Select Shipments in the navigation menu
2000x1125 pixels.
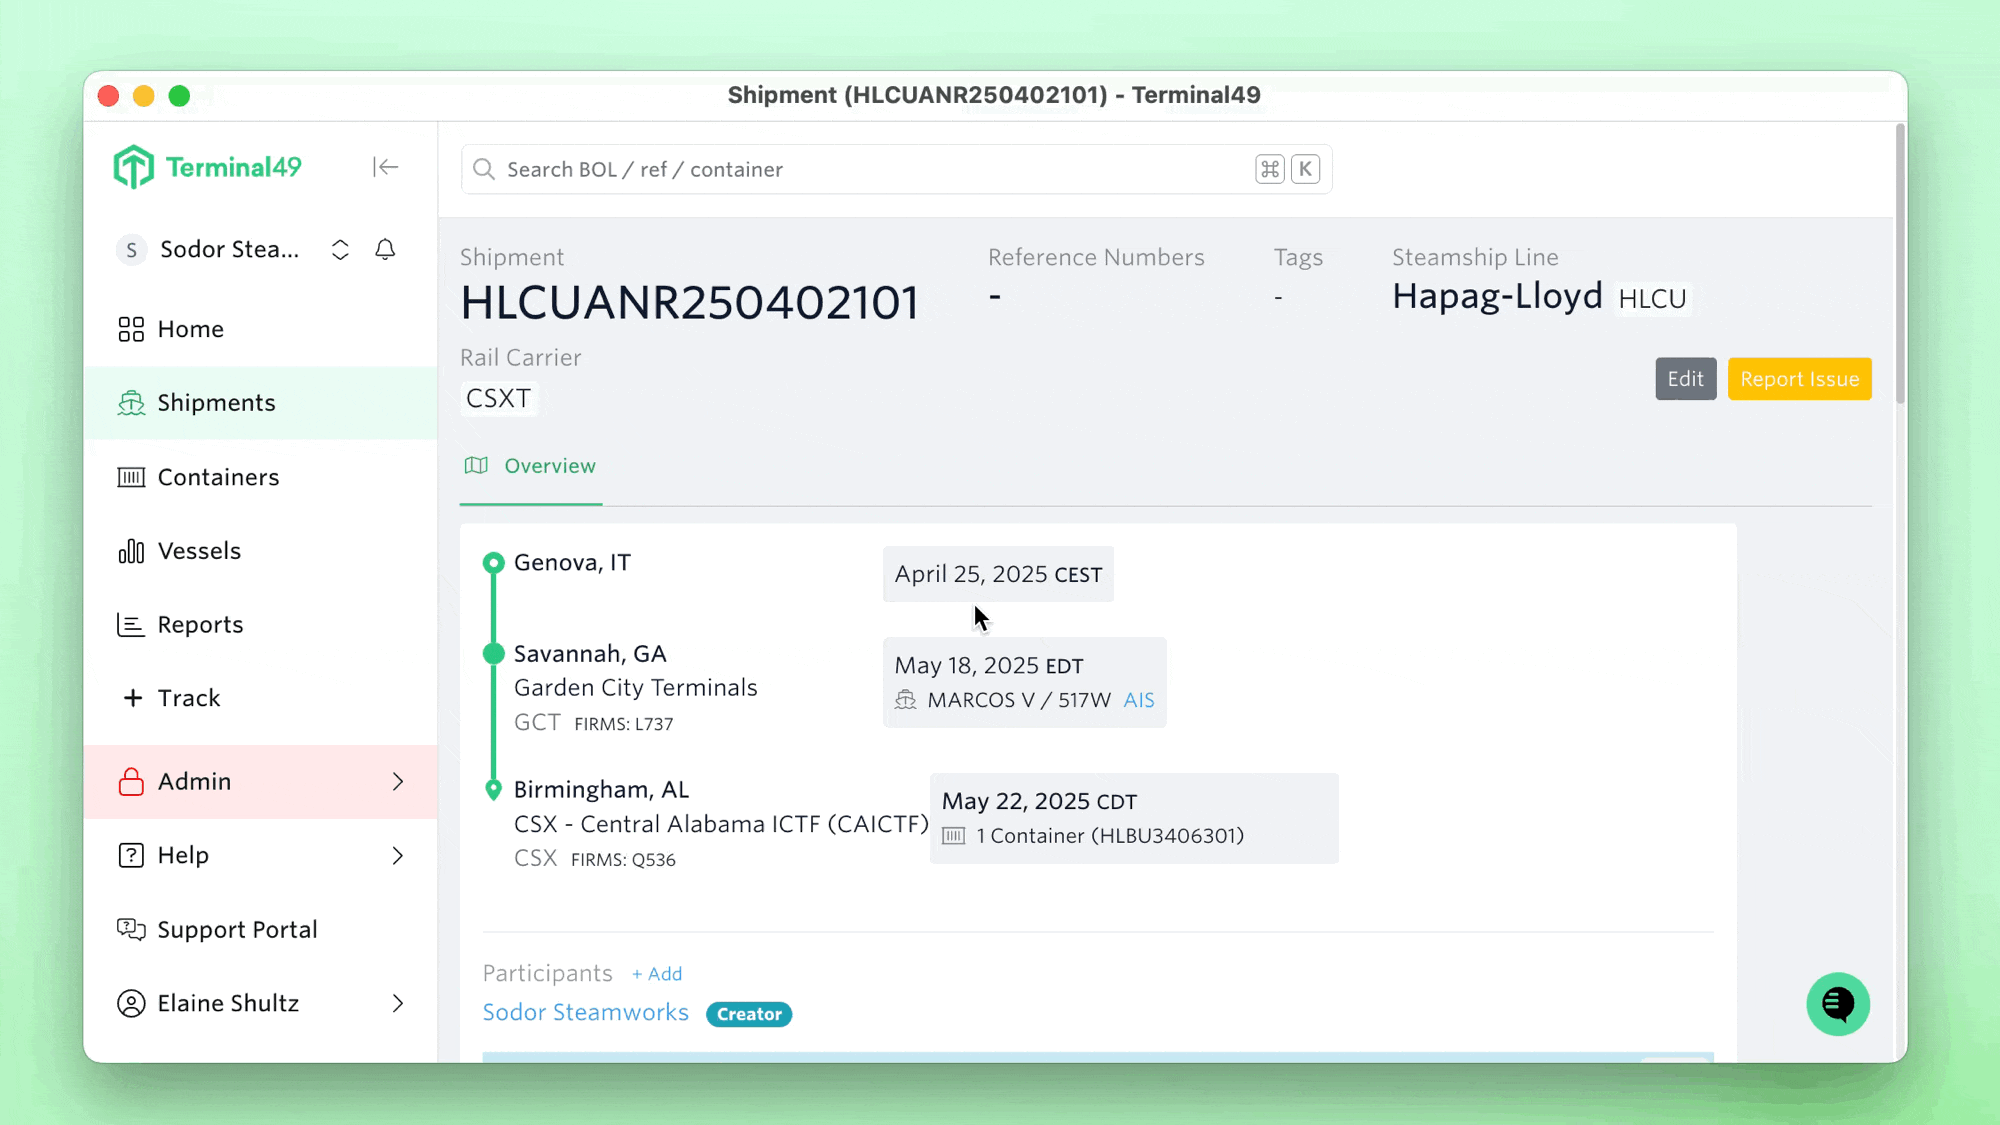click(x=216, y=402)
